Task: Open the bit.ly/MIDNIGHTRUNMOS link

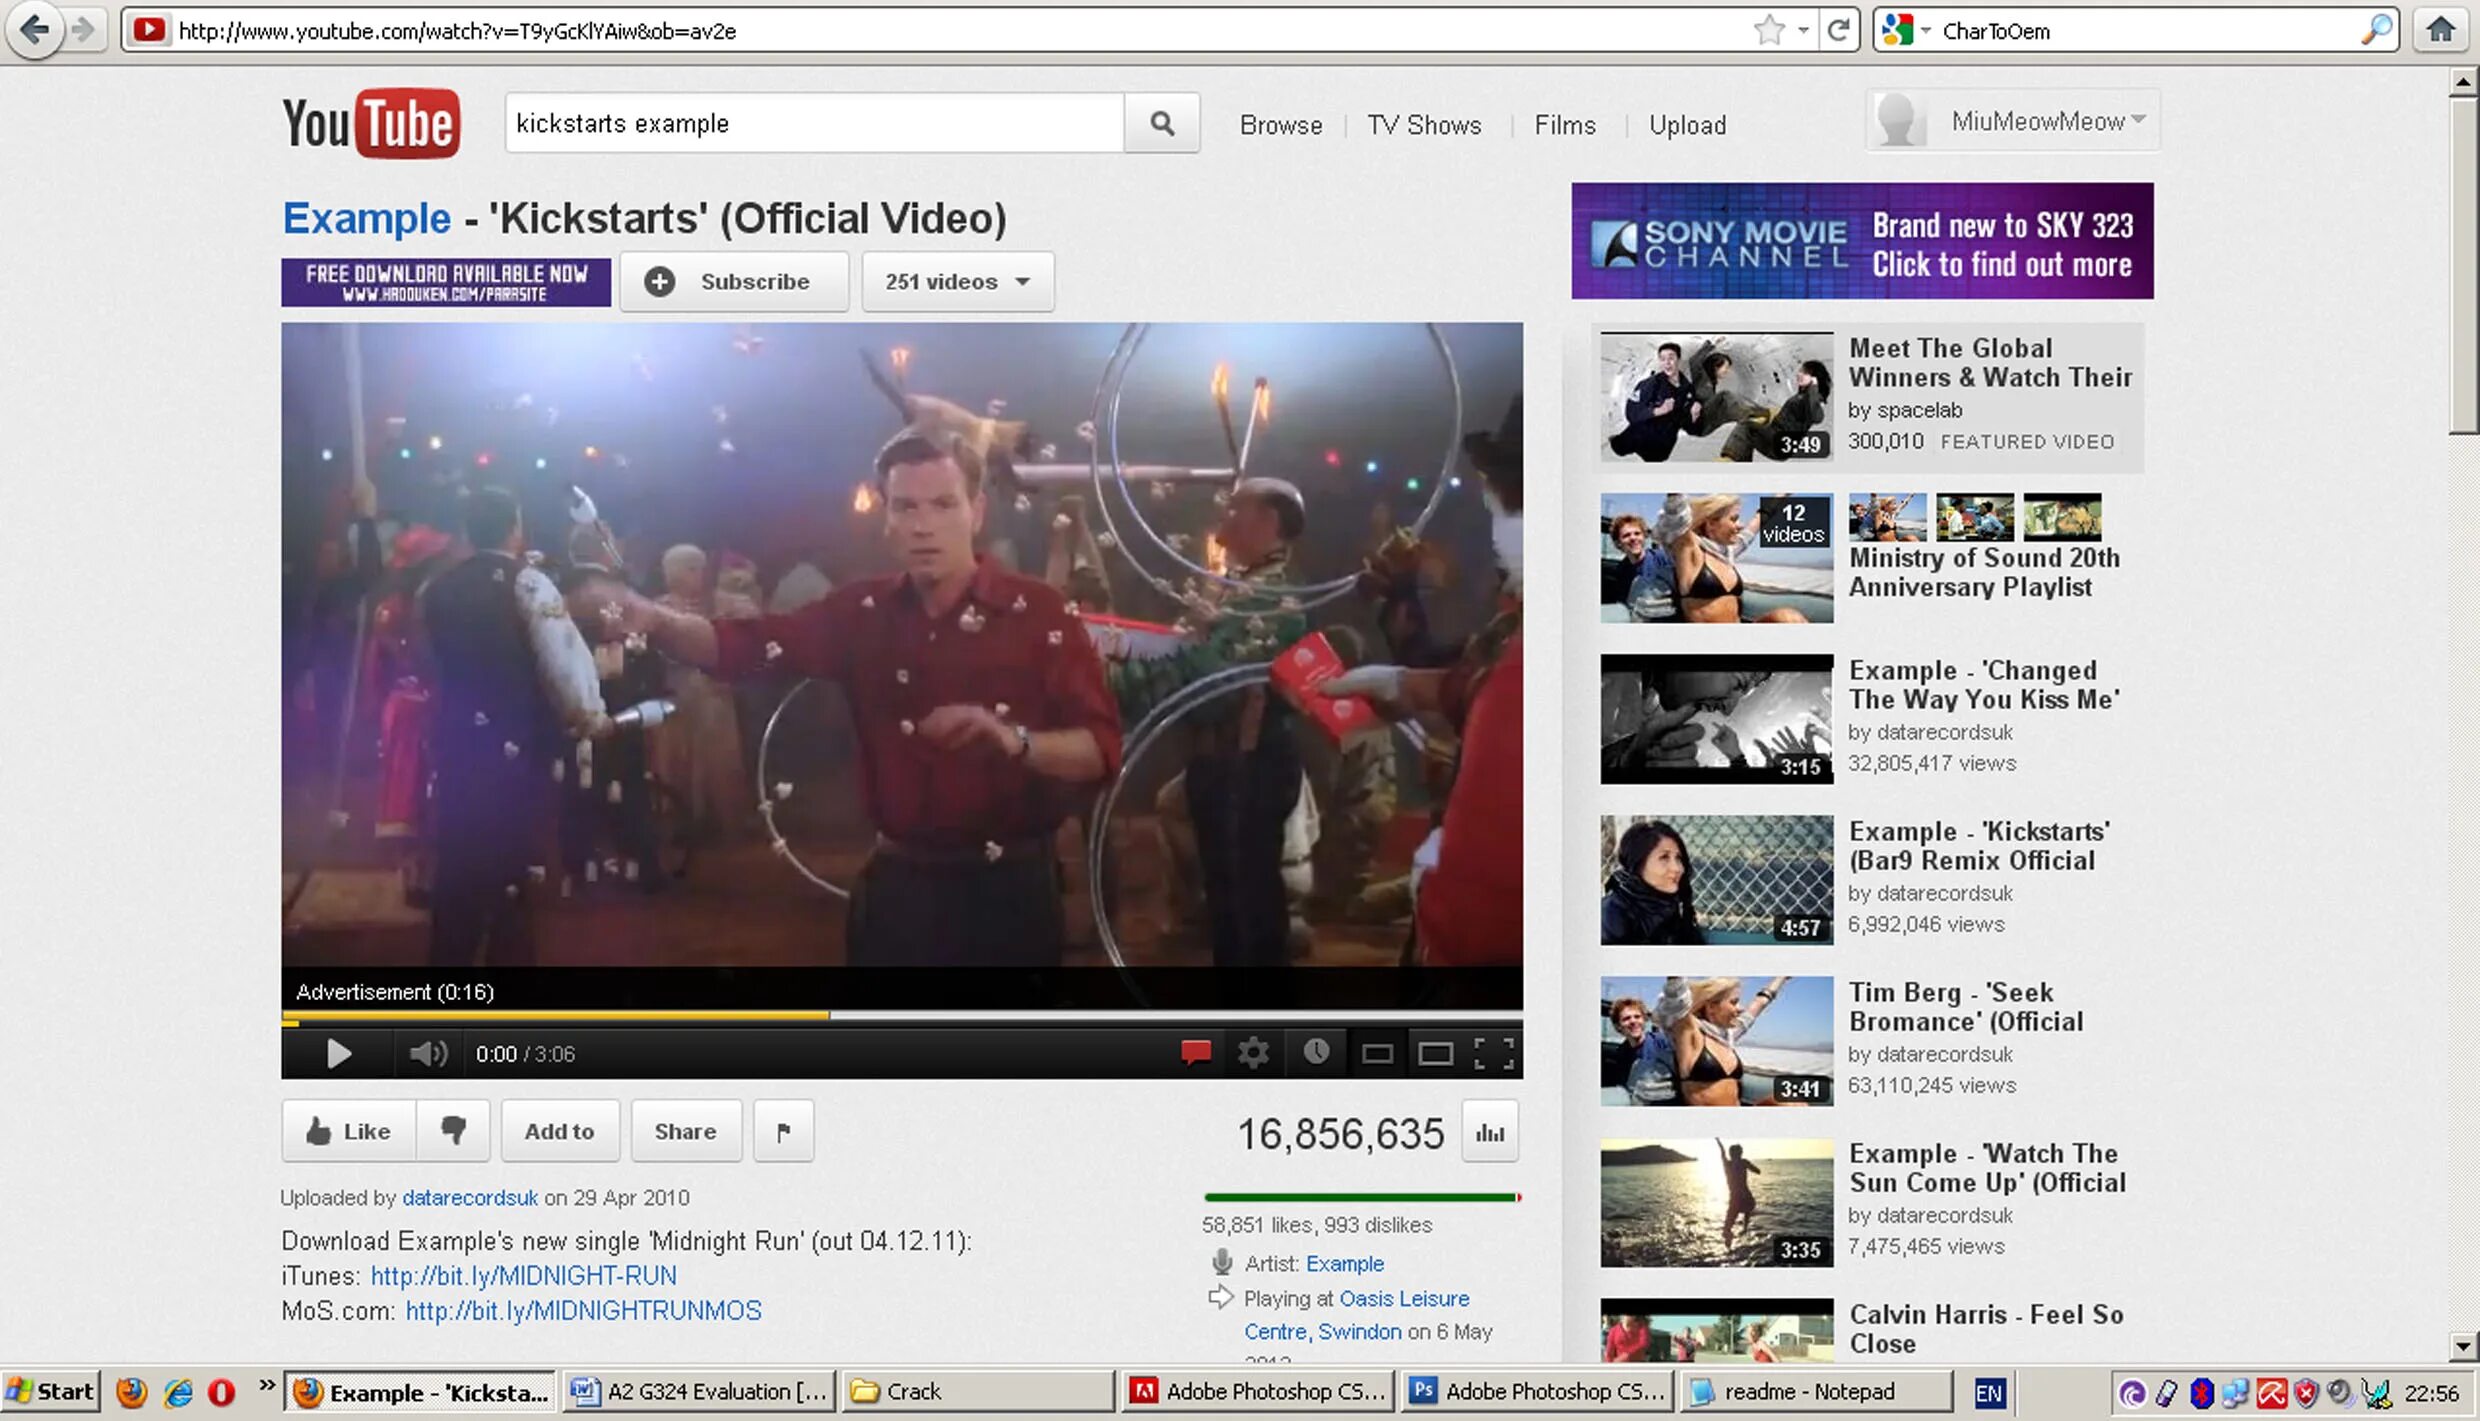Action: coord(583,1311)
